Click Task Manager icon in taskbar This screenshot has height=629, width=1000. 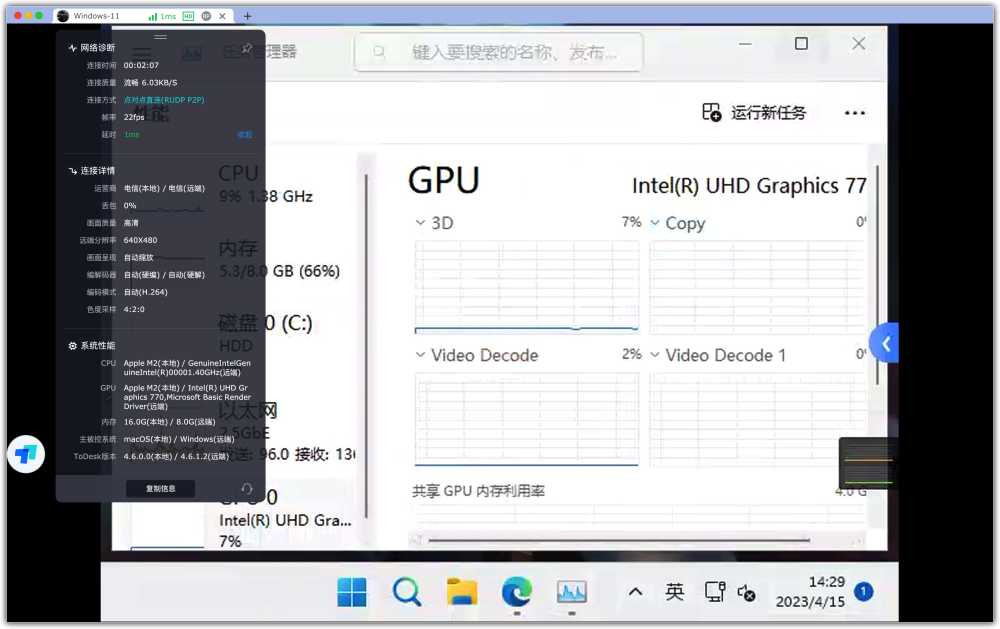(x=571, y=593)
